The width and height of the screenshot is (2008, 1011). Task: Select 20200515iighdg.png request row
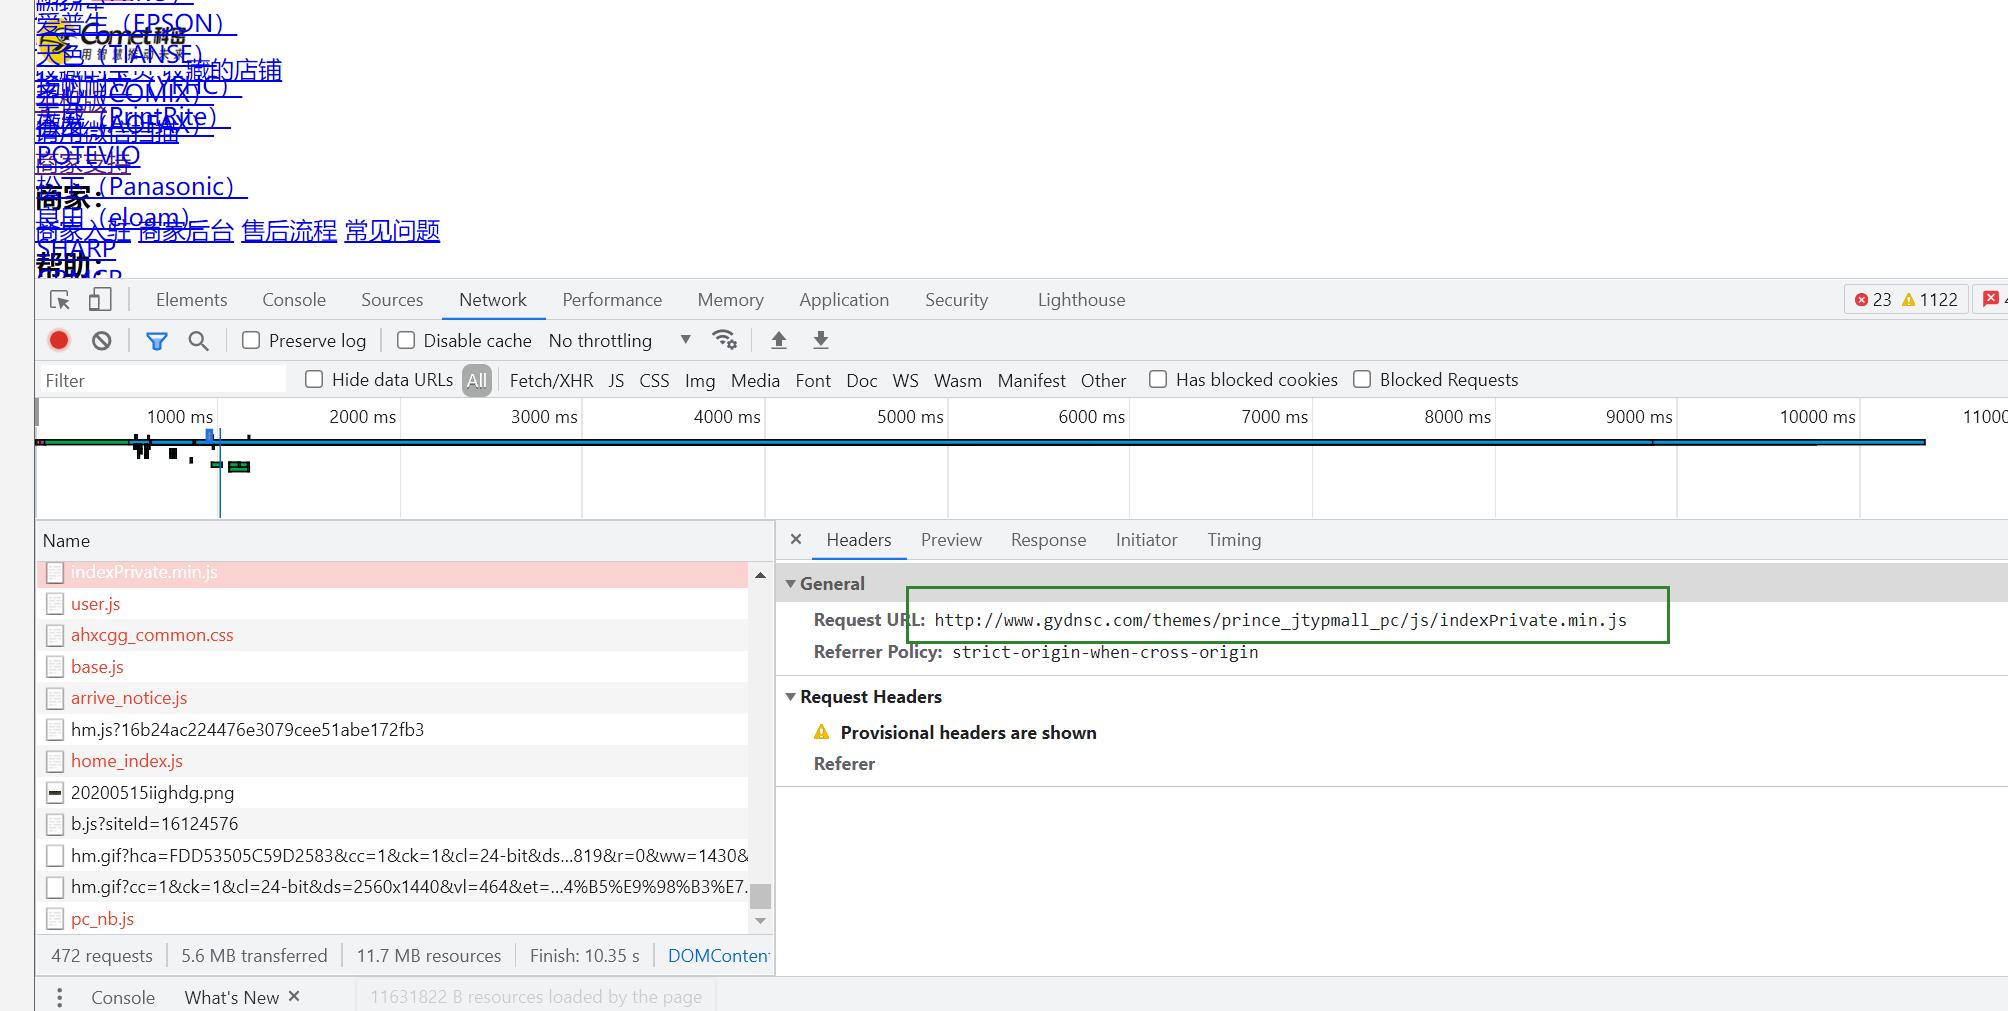(x=393, y=793)
